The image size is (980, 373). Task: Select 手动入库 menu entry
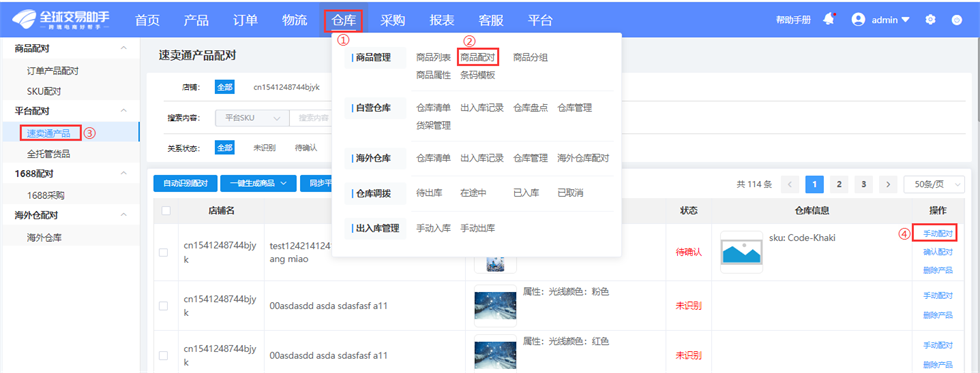pyautogui.click(x=434, y=228)
